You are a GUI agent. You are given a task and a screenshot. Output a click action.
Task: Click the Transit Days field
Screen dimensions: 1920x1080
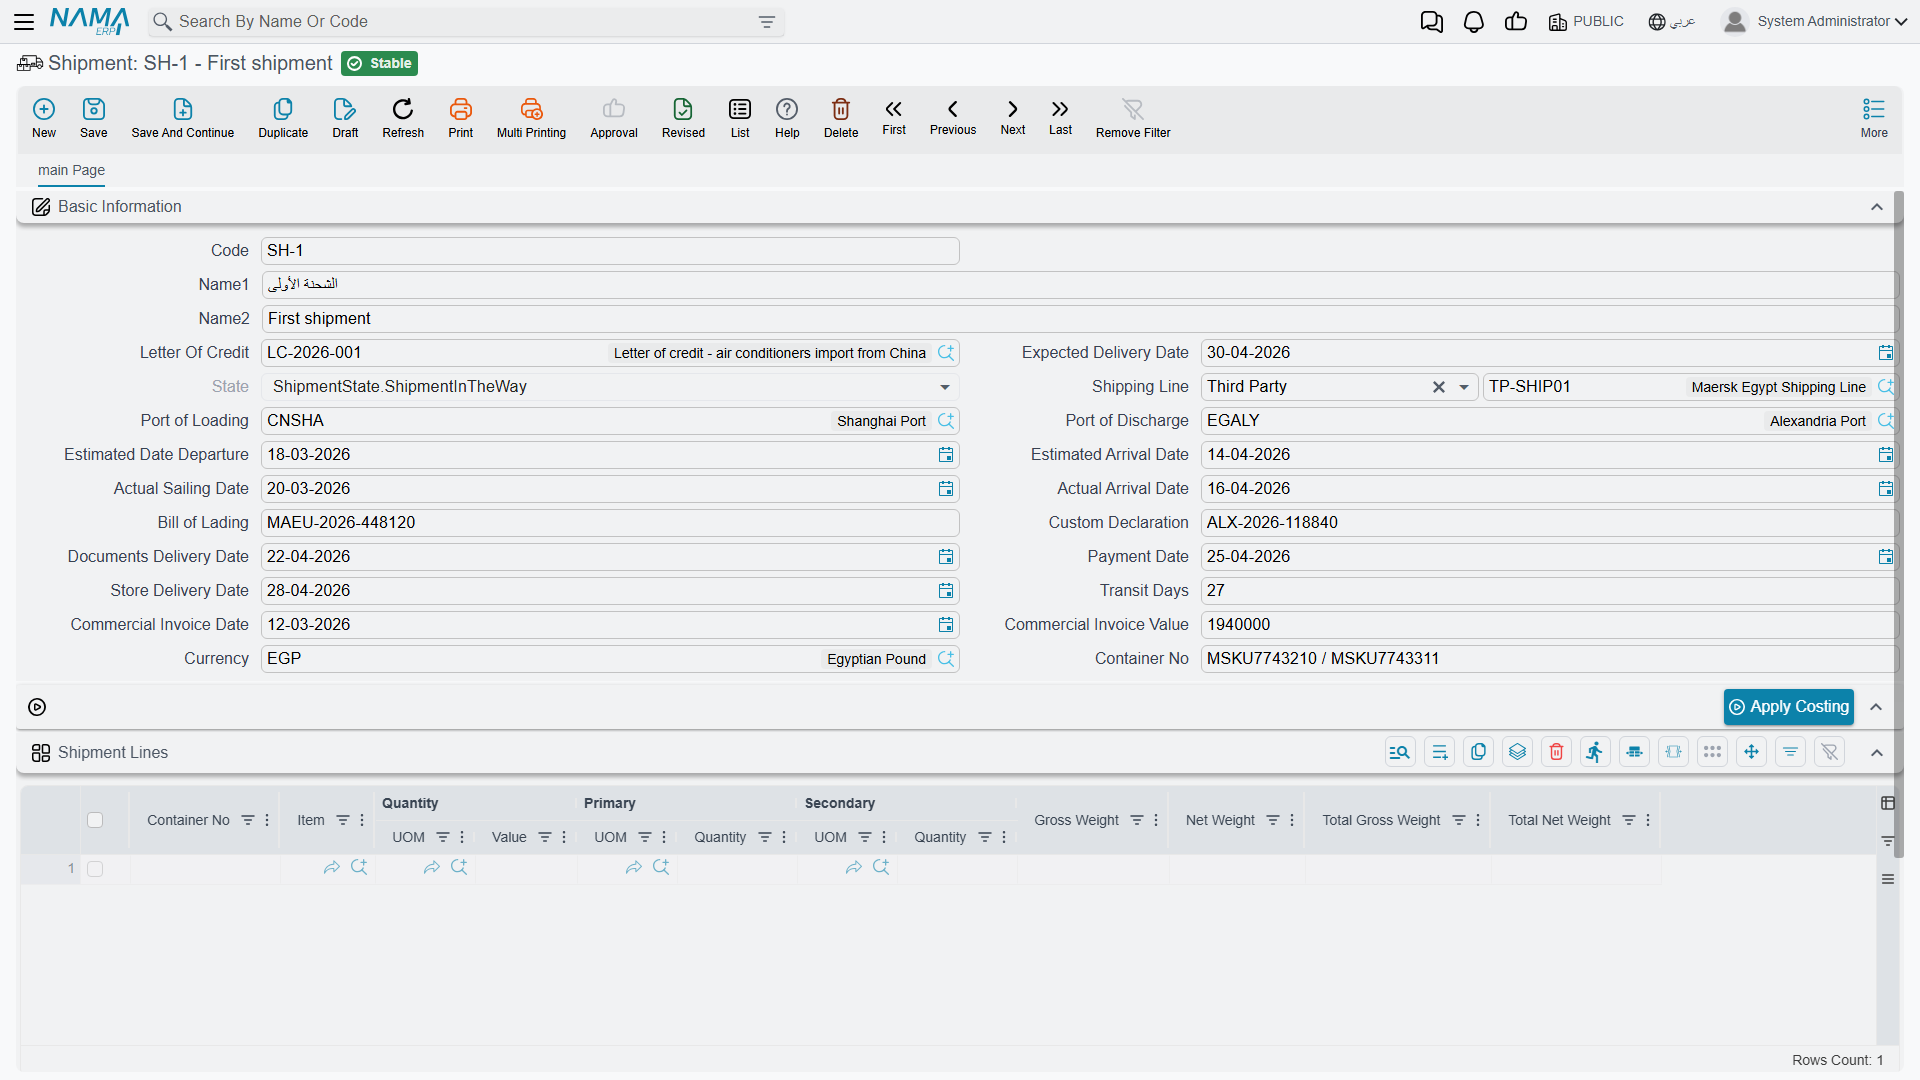tap(1548, 591)
